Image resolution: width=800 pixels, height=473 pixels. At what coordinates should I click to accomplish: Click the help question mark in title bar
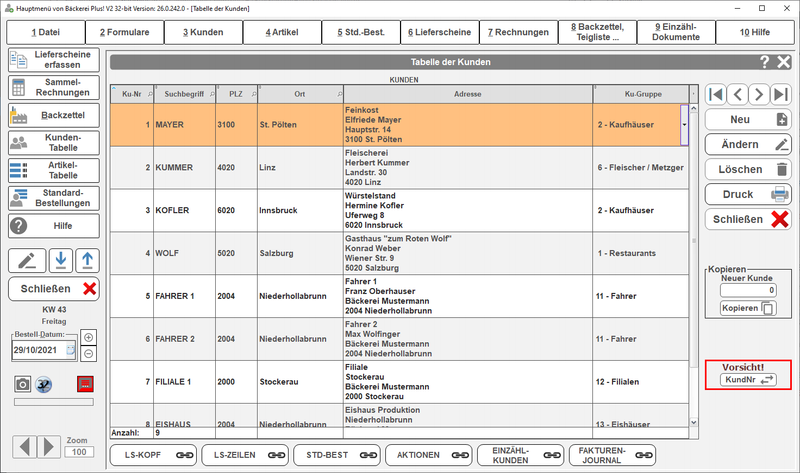pos(764,62)
